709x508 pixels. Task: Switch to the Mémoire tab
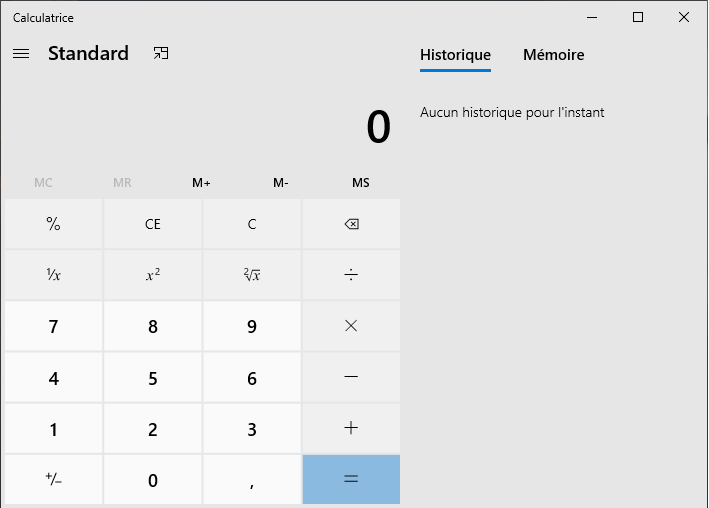(x=553, y=55)
